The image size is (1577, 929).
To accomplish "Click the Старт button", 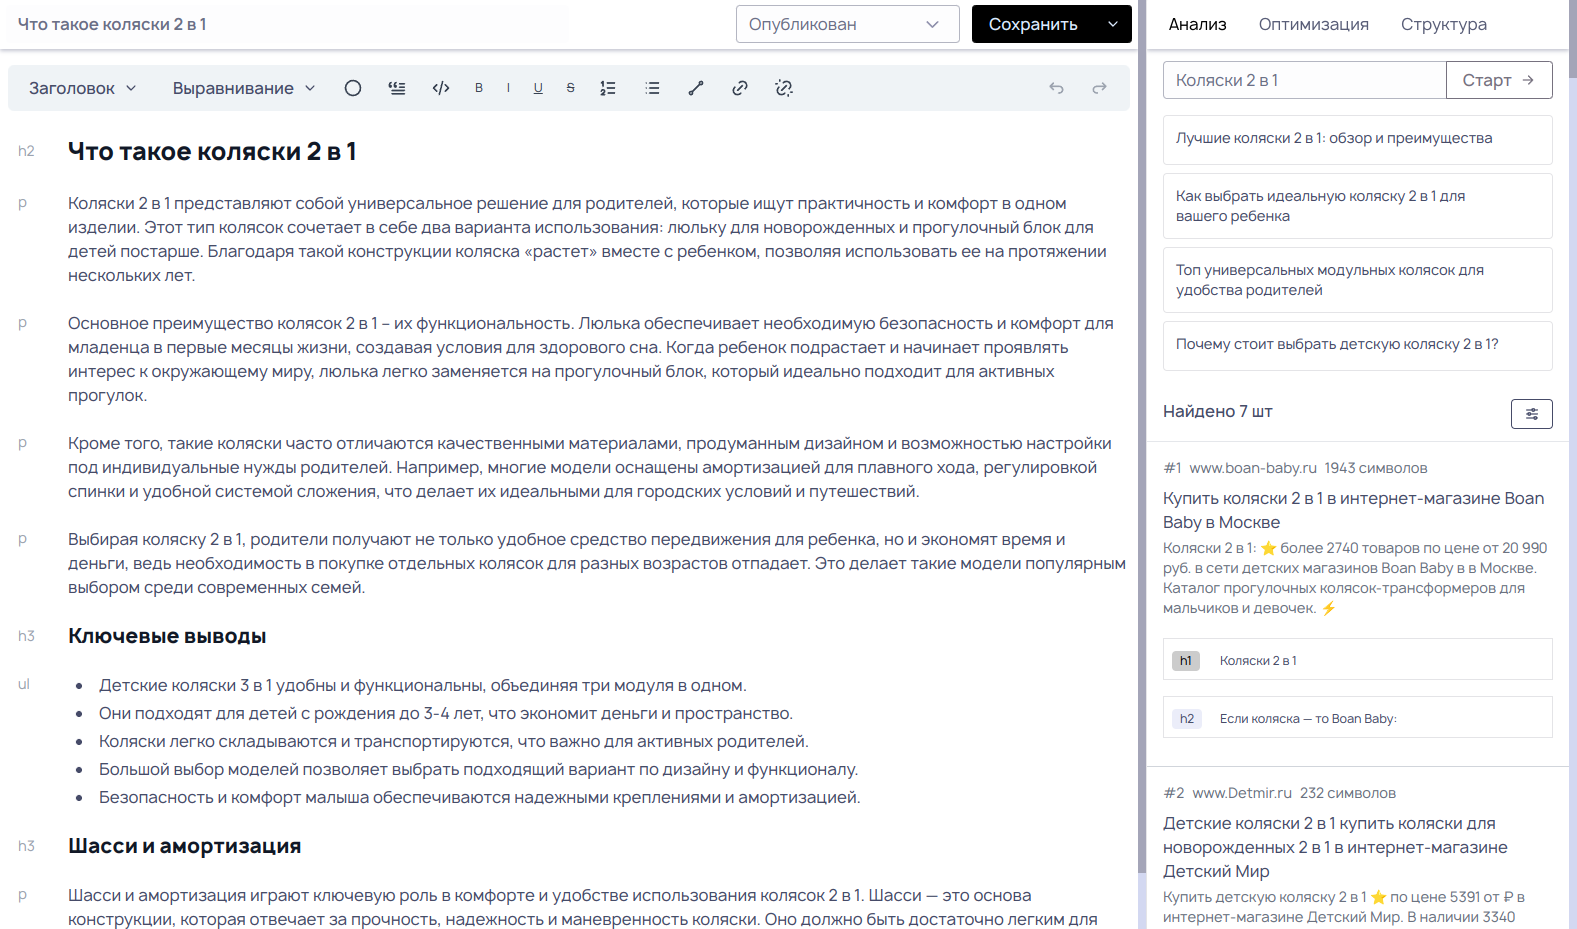I will (1498, 80).
